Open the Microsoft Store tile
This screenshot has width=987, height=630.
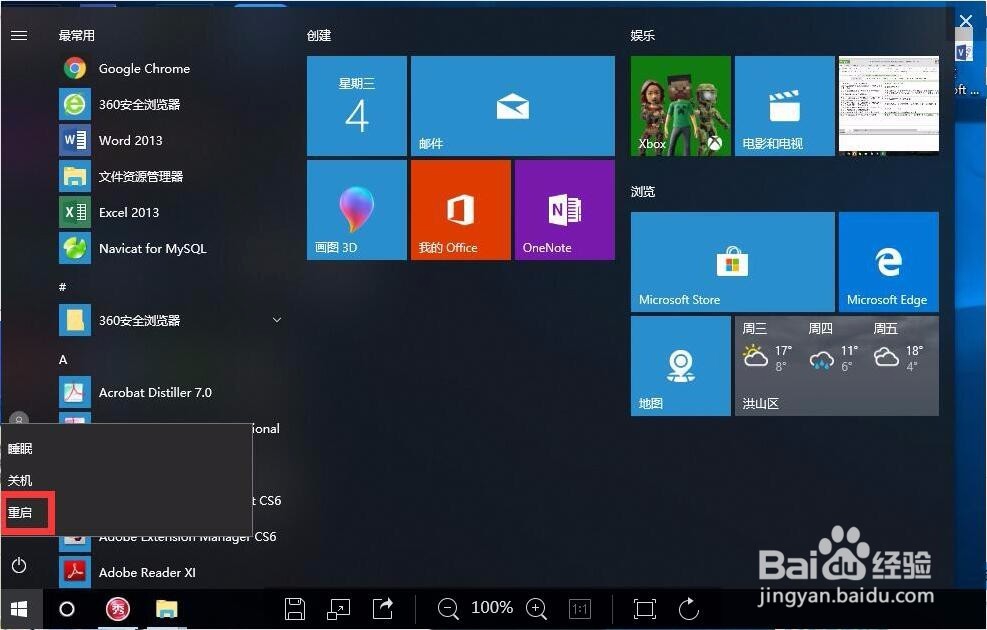733,261
